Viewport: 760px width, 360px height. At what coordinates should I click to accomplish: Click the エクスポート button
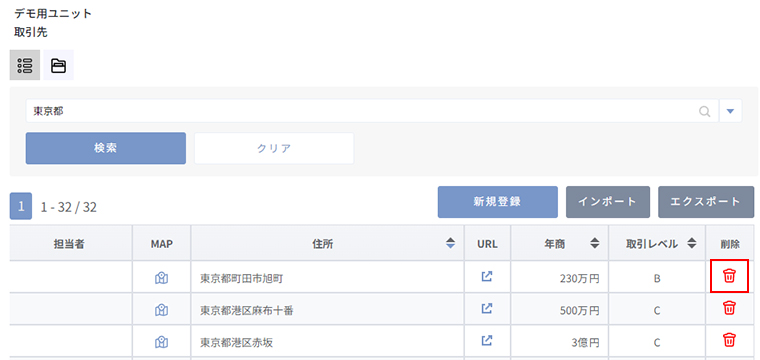pos(706,202)
